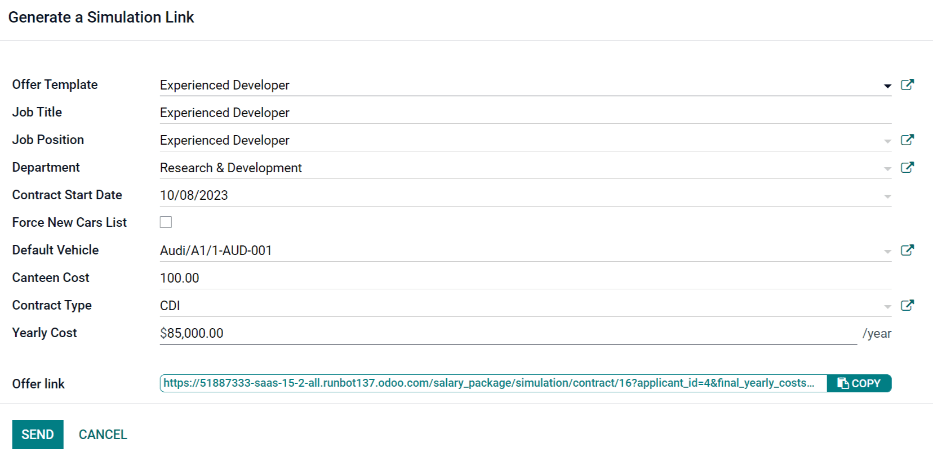Edit the Job Title field
Viewport: 933px width, 461px height.
pos(520,113)
